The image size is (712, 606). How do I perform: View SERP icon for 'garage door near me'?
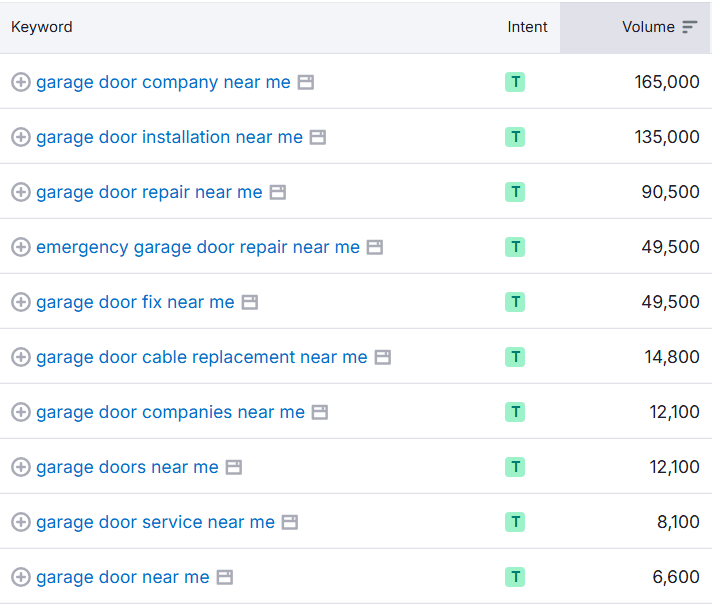pyautogui.click(x=225, y=577)
